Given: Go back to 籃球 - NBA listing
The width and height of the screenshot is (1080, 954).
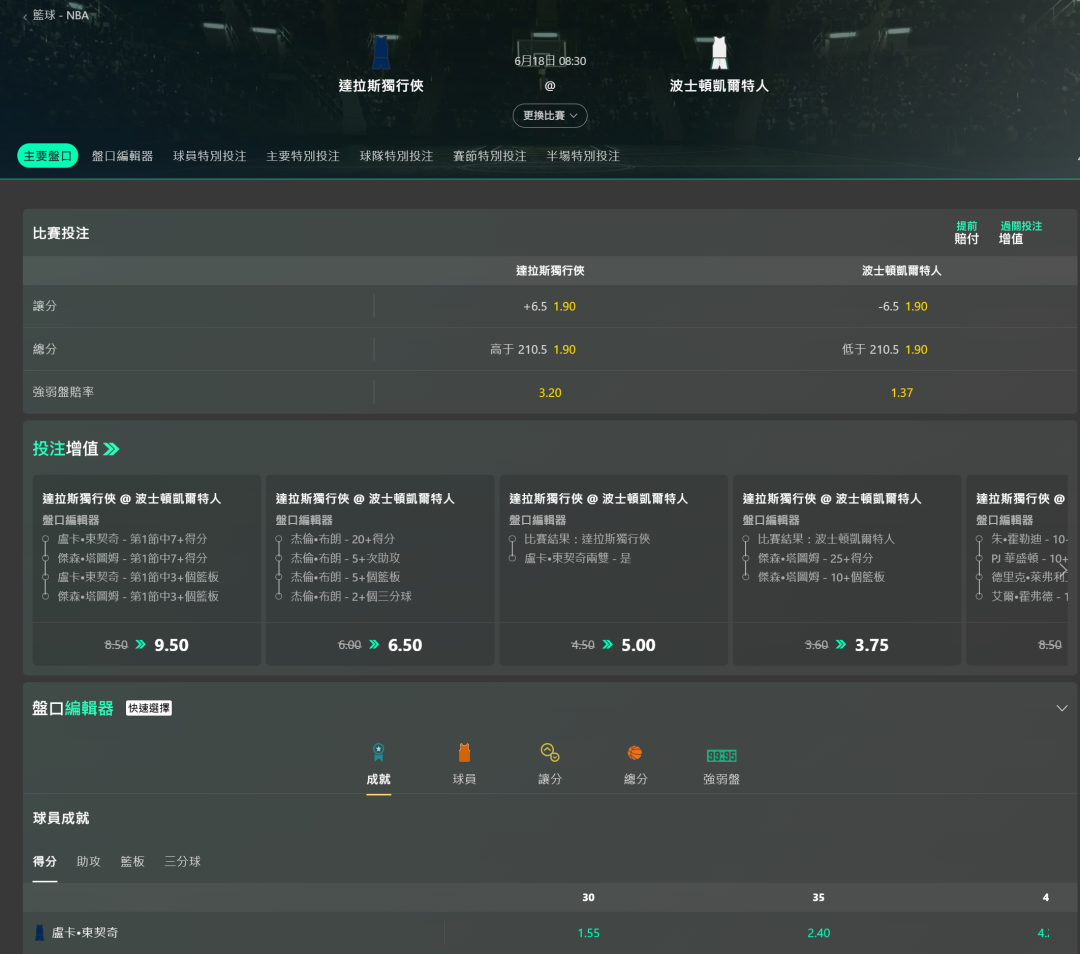Looking at the screenshot, I should pyautogui.click(x=56, y=15).
